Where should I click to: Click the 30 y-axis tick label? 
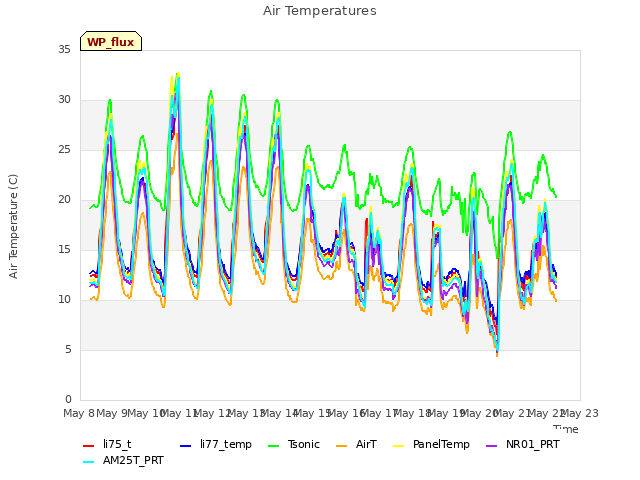coord(64,99)
